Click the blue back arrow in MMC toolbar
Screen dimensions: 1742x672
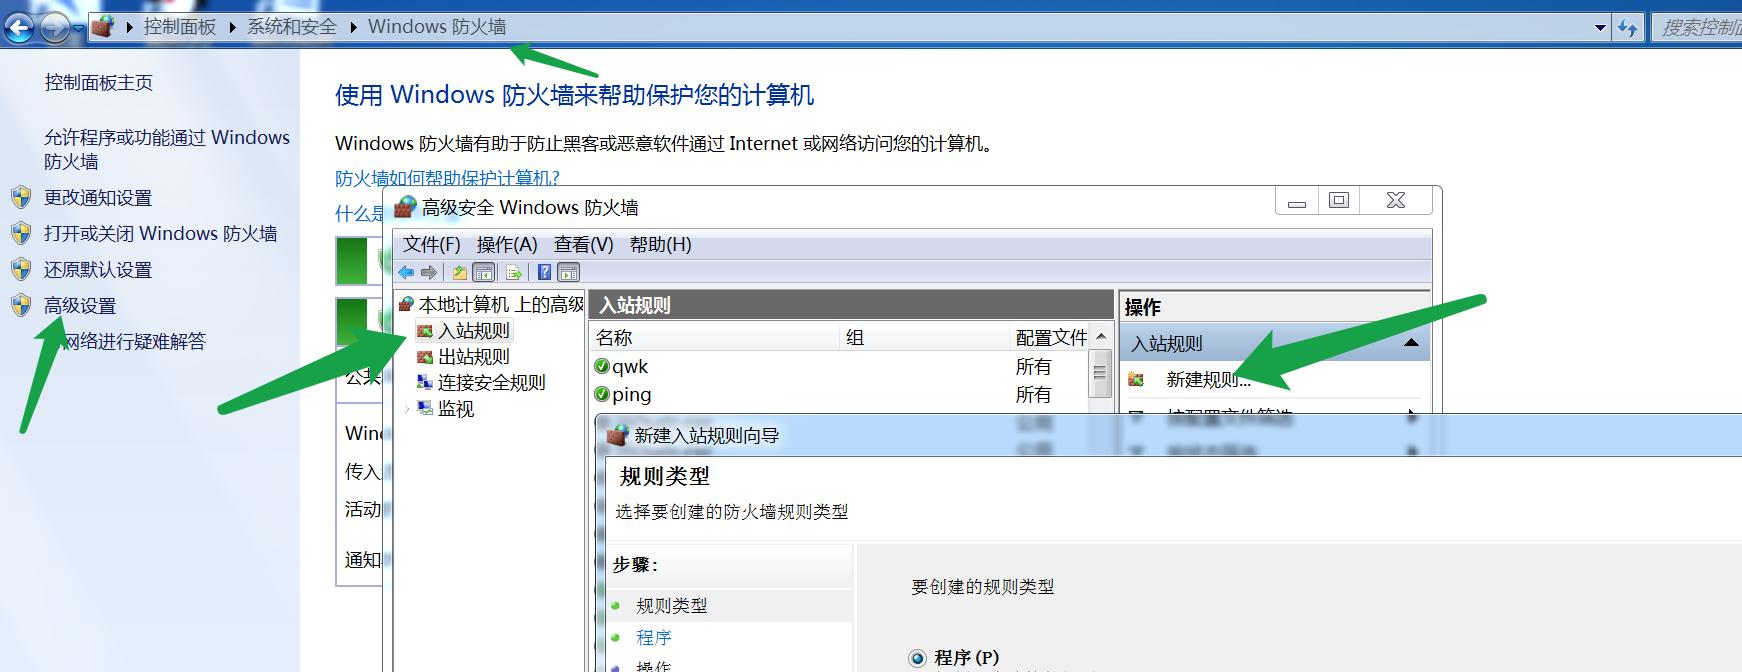click(x=406, y=272)
